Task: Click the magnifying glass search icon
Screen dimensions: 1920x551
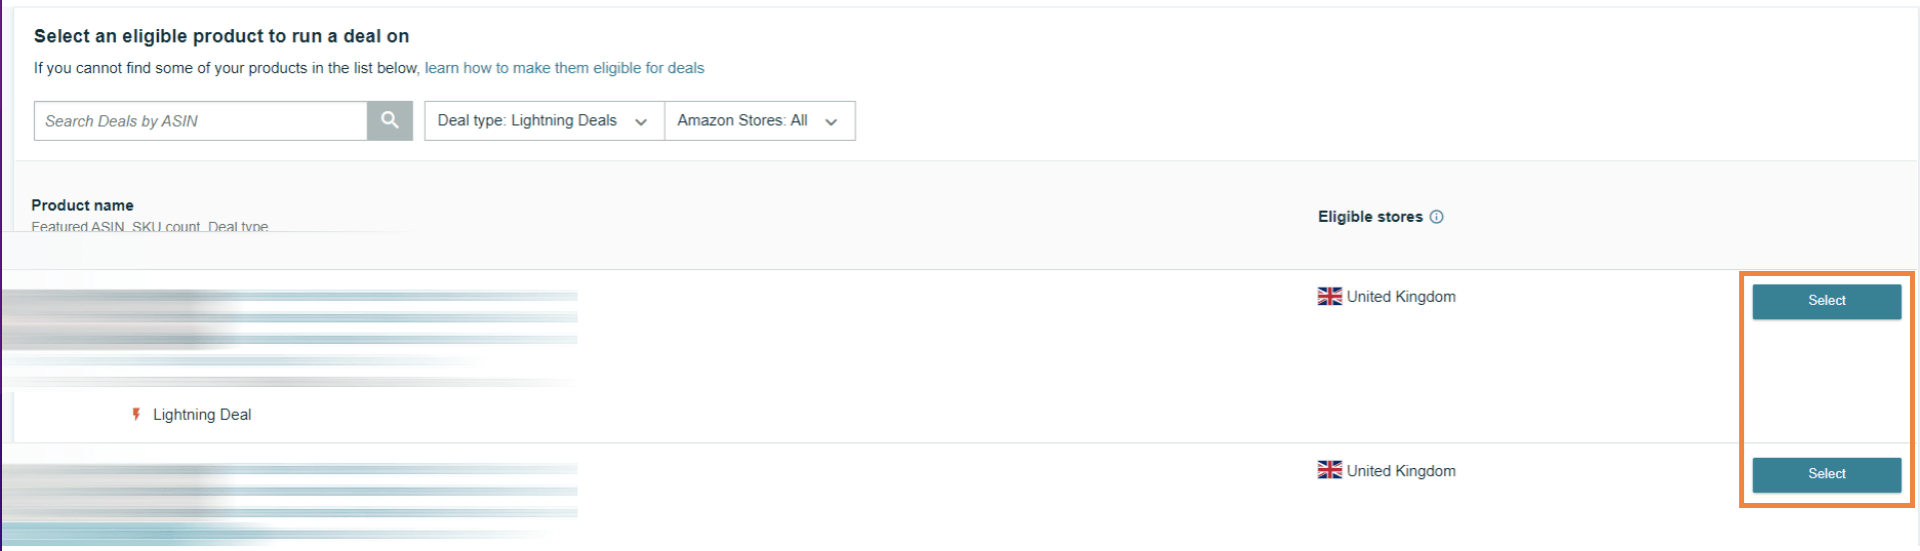Action: coord(390,121)
